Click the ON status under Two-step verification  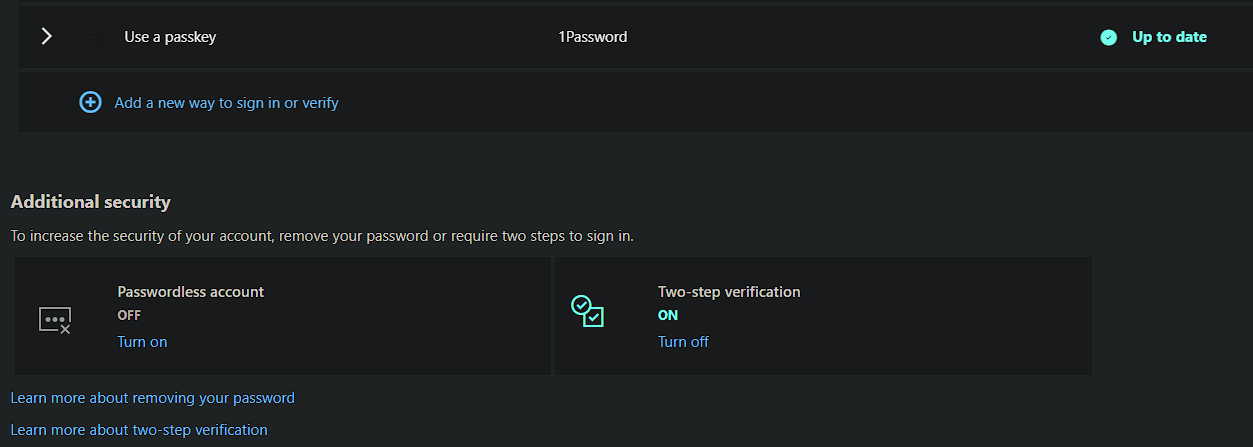(x=668, y=315)
